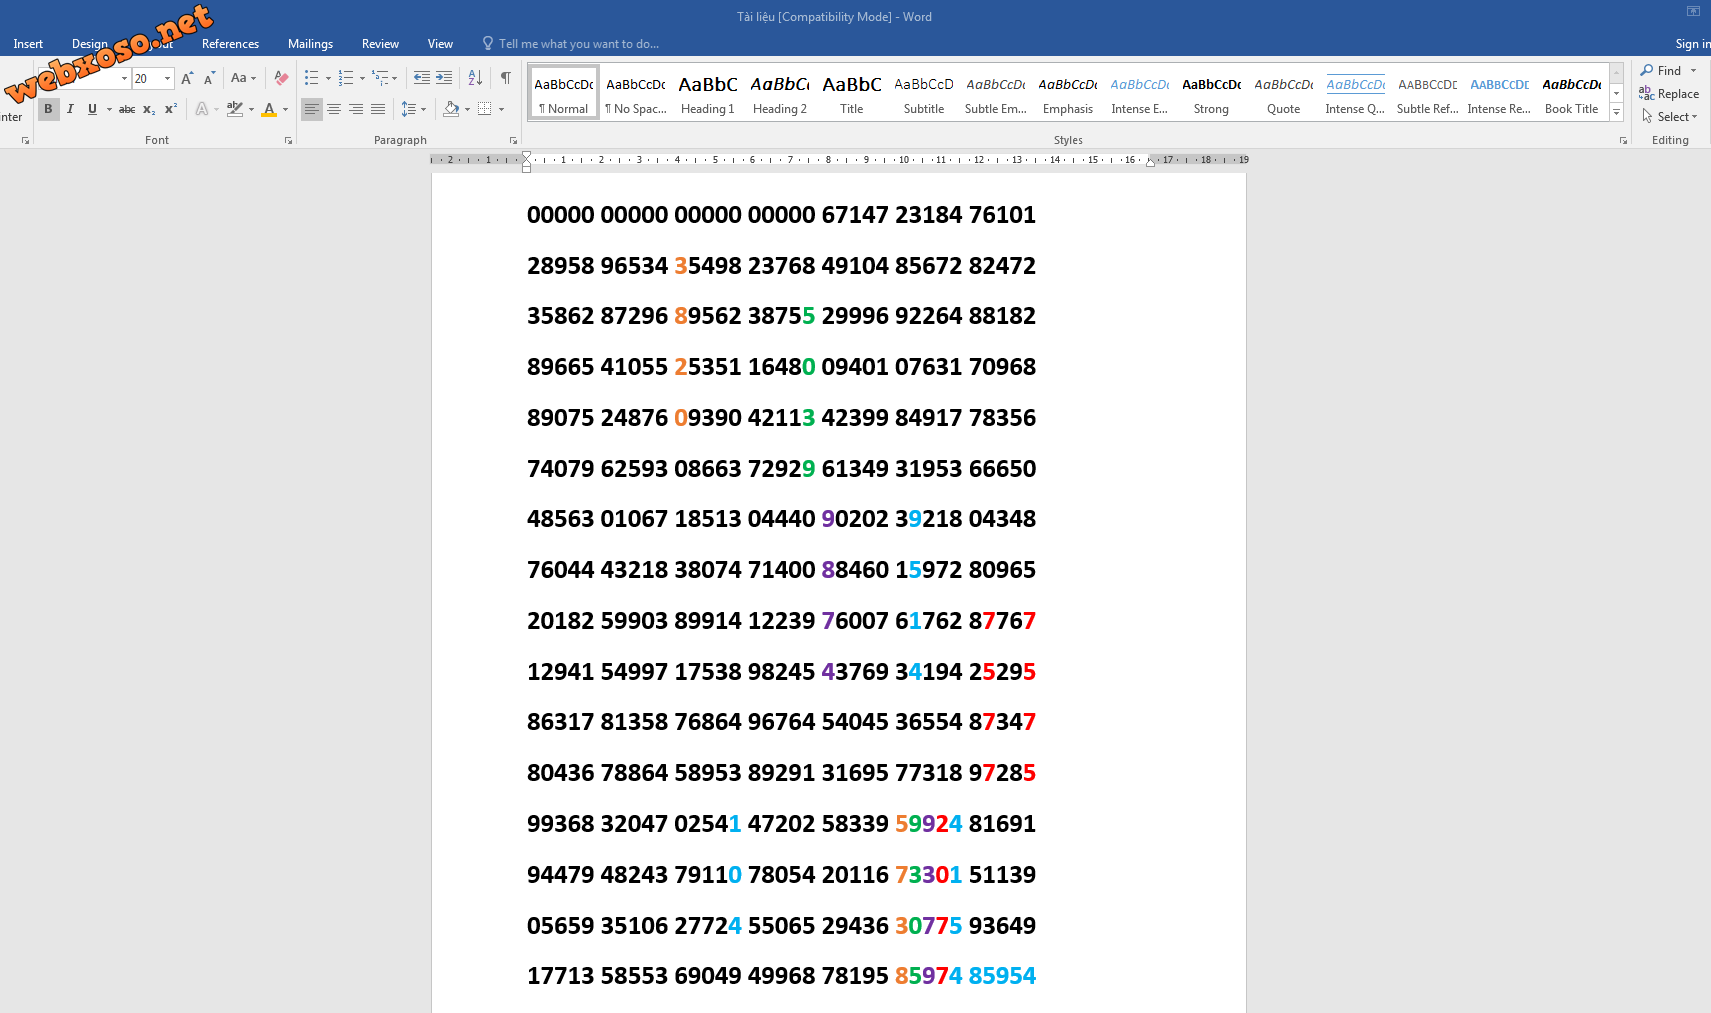Switch to the Mailings tab
The width and height of the screenshot is (1711, 1013).
point(310,44)
